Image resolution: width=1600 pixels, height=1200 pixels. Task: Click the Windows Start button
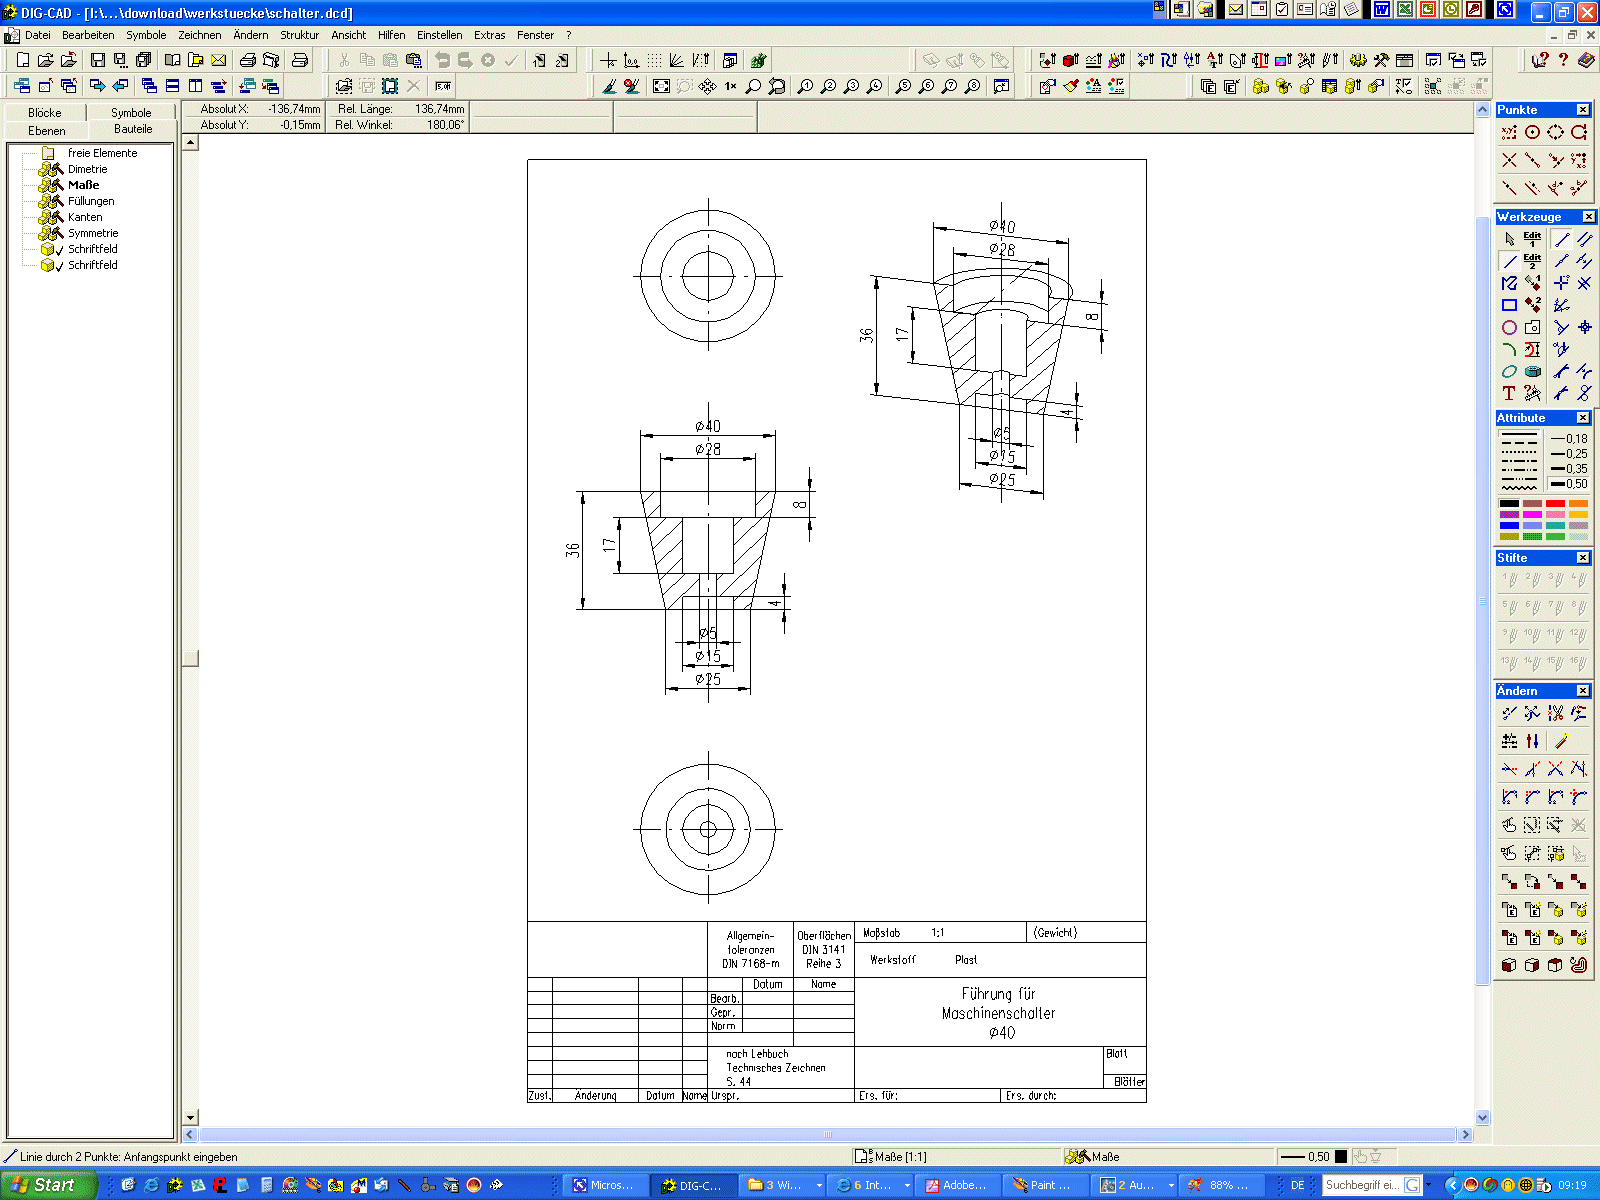coord(46,1185)
